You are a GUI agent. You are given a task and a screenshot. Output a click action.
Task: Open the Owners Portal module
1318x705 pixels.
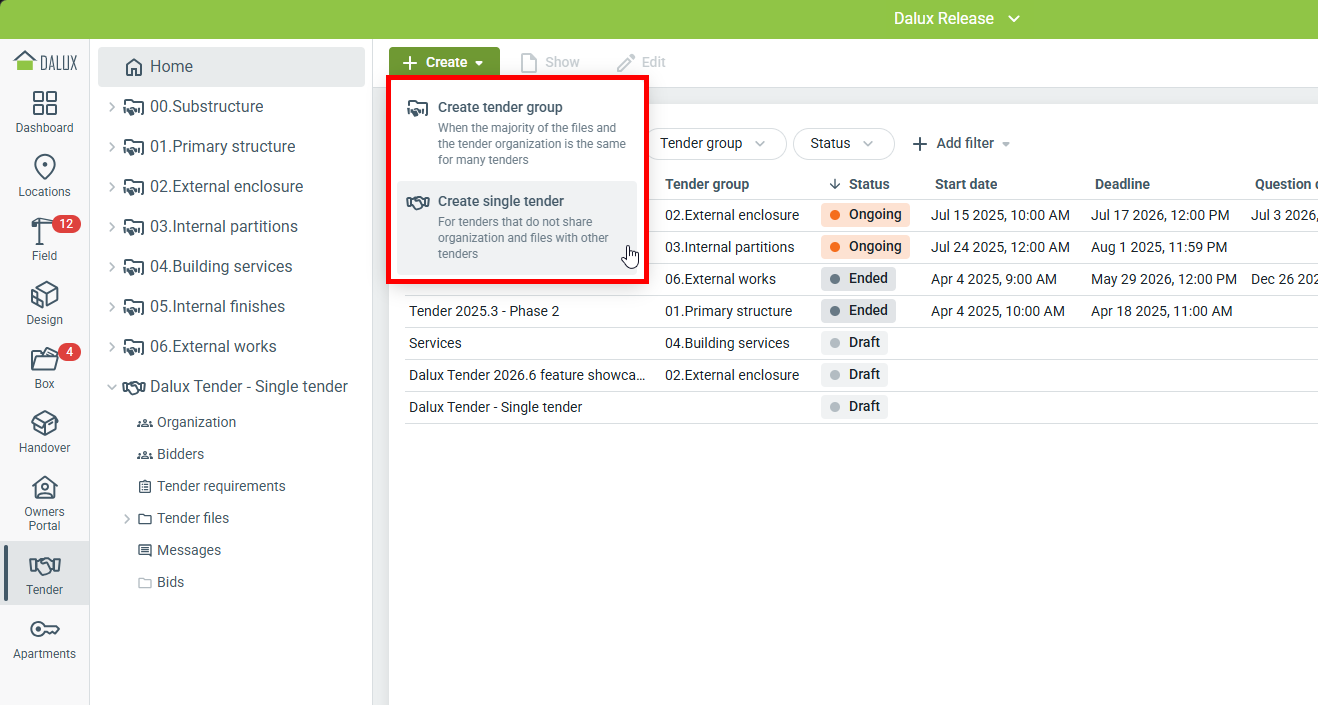[44, 503]
